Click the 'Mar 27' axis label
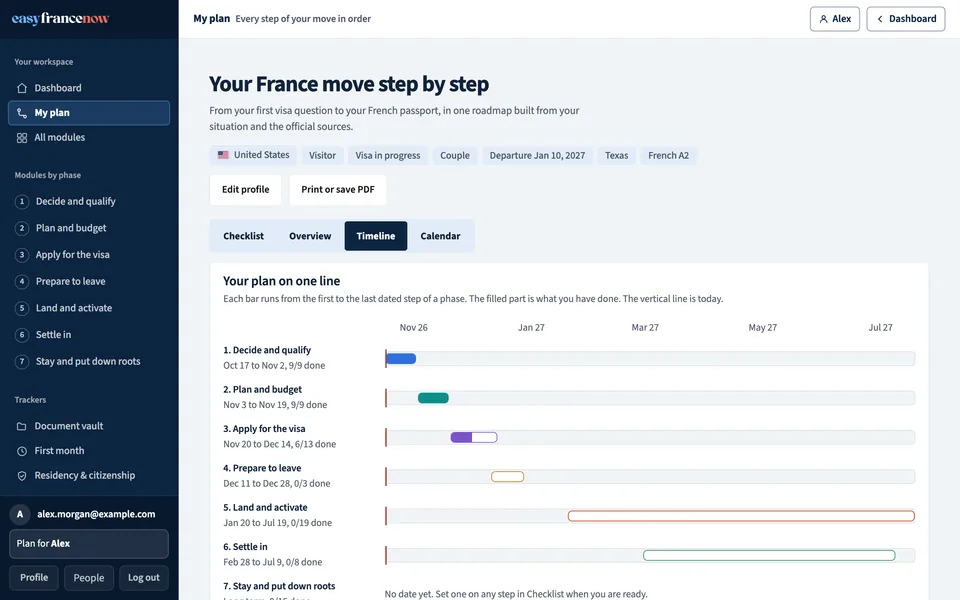960x600 pixels. (x=645, y=328)
